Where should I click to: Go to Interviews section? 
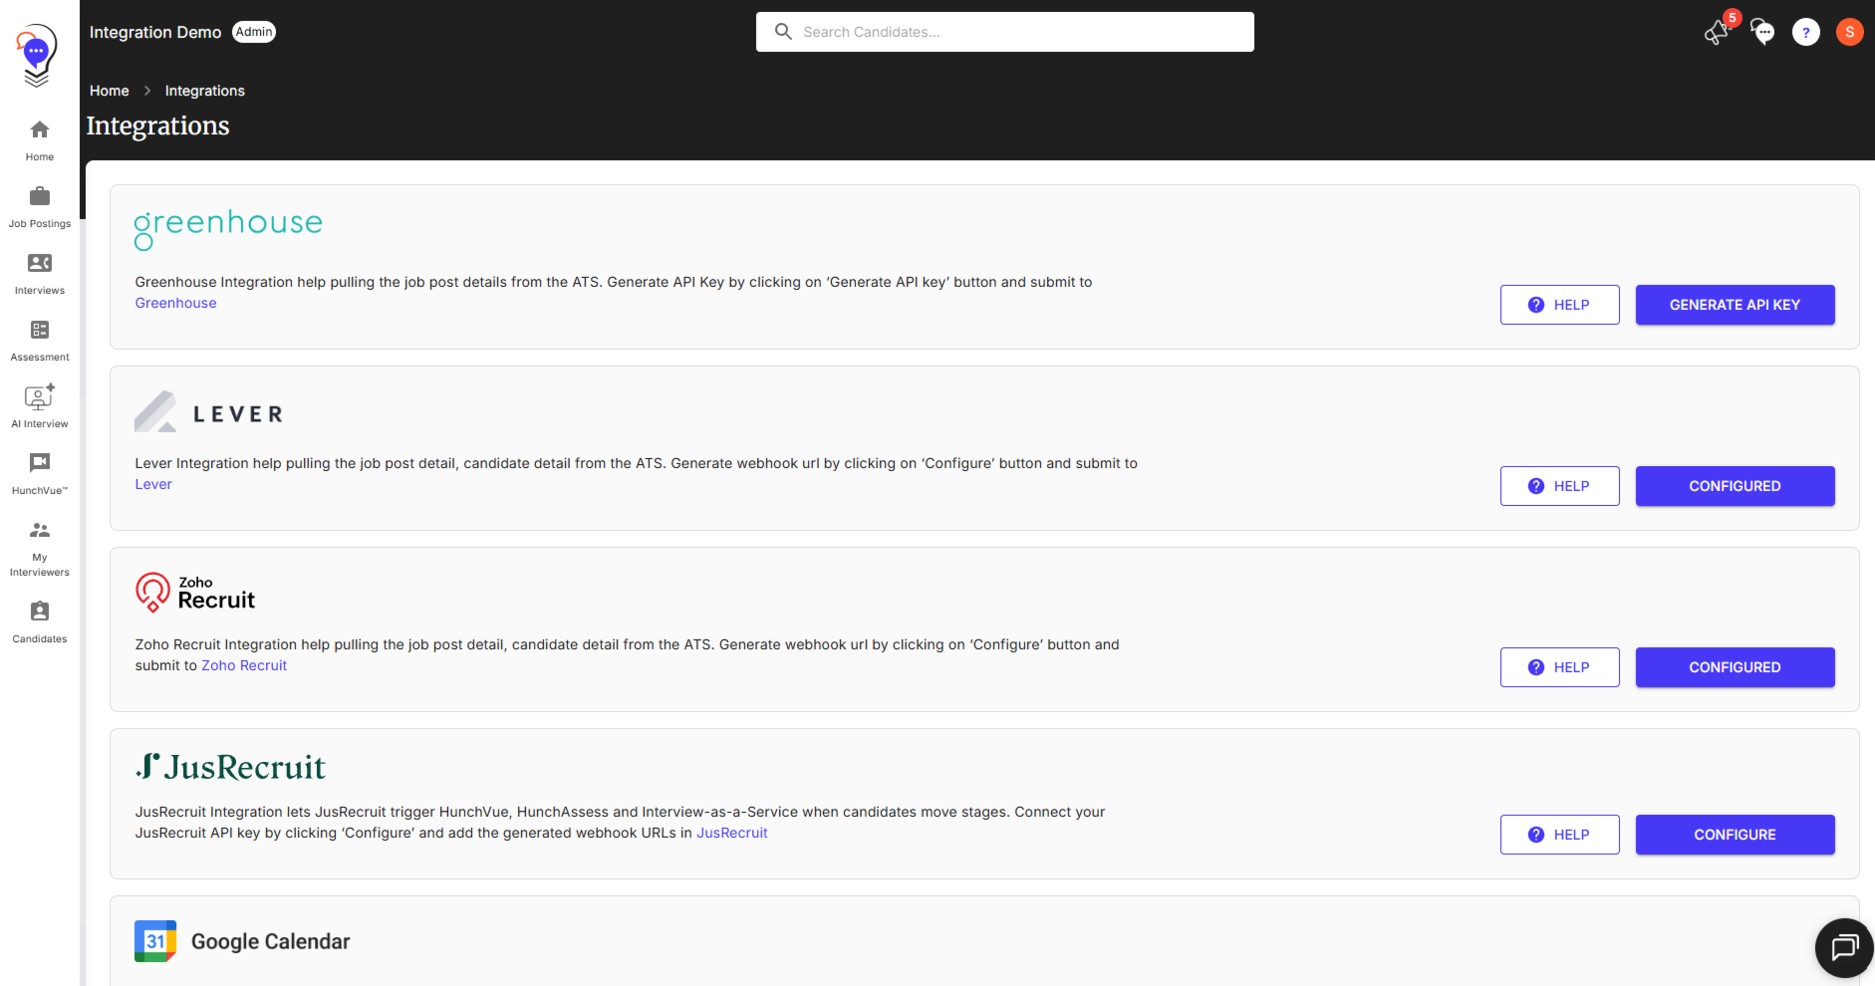[40, 274]
